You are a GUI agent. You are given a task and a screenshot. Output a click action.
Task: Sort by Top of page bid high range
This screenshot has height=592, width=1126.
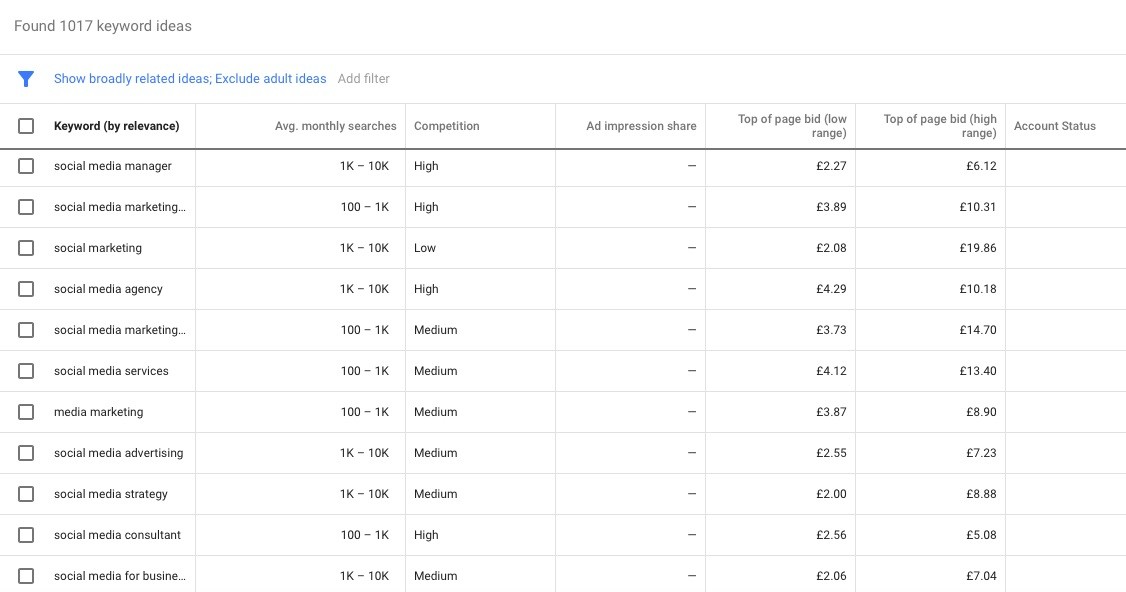(940, 126)
